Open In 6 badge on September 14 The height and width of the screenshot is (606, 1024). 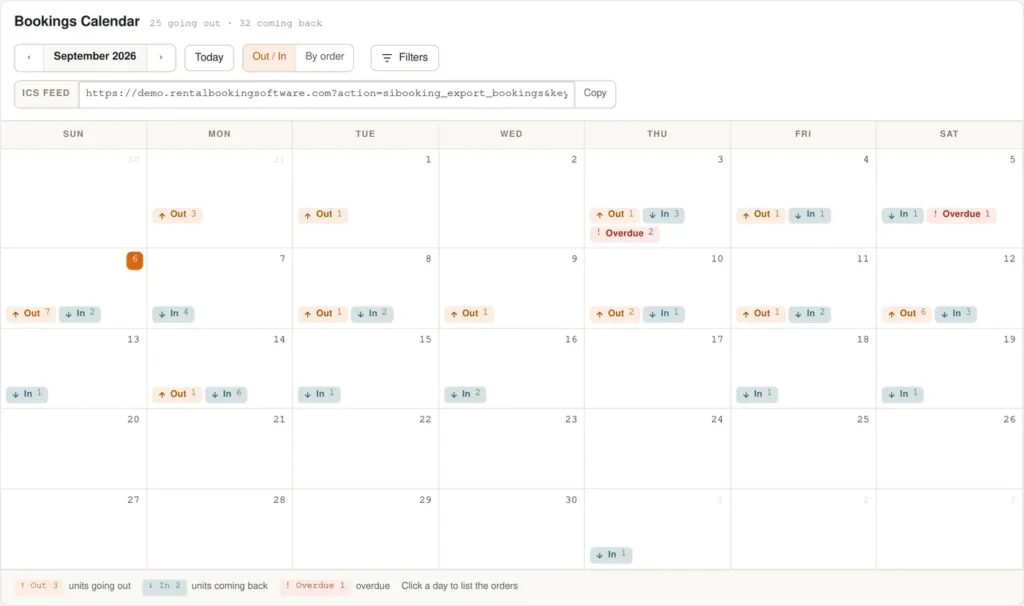pyautogui.click(x=226, y=394)
